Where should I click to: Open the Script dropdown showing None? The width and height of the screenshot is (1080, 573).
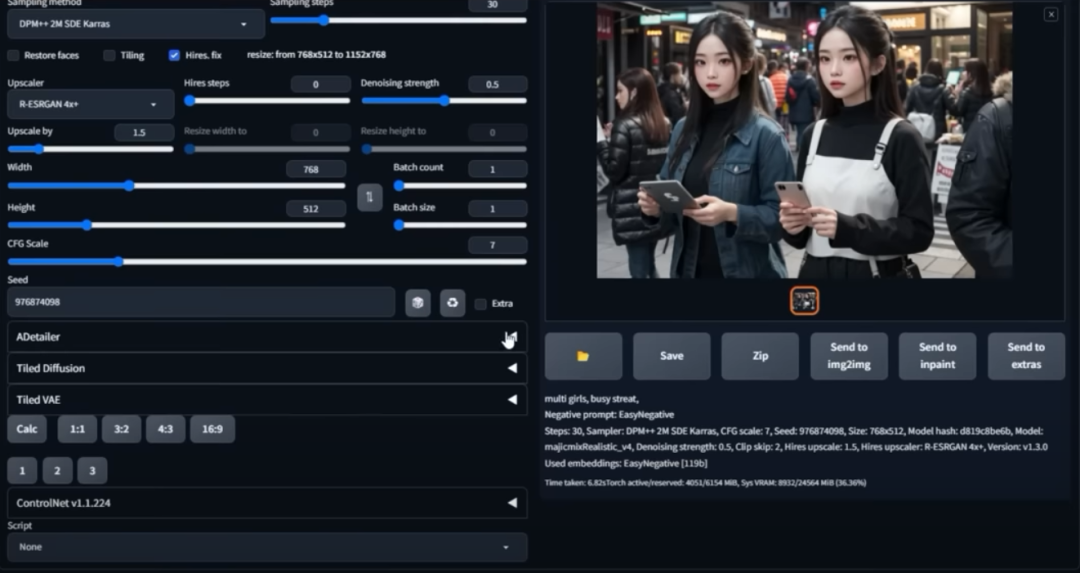(x=267, y=547)
